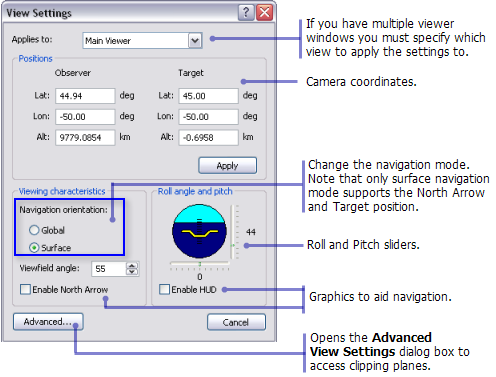The width and height of the screenshot is (496, 377).
Task: Close the View Settings dialog
Action: pyautogui.click(x=265, y=13)
